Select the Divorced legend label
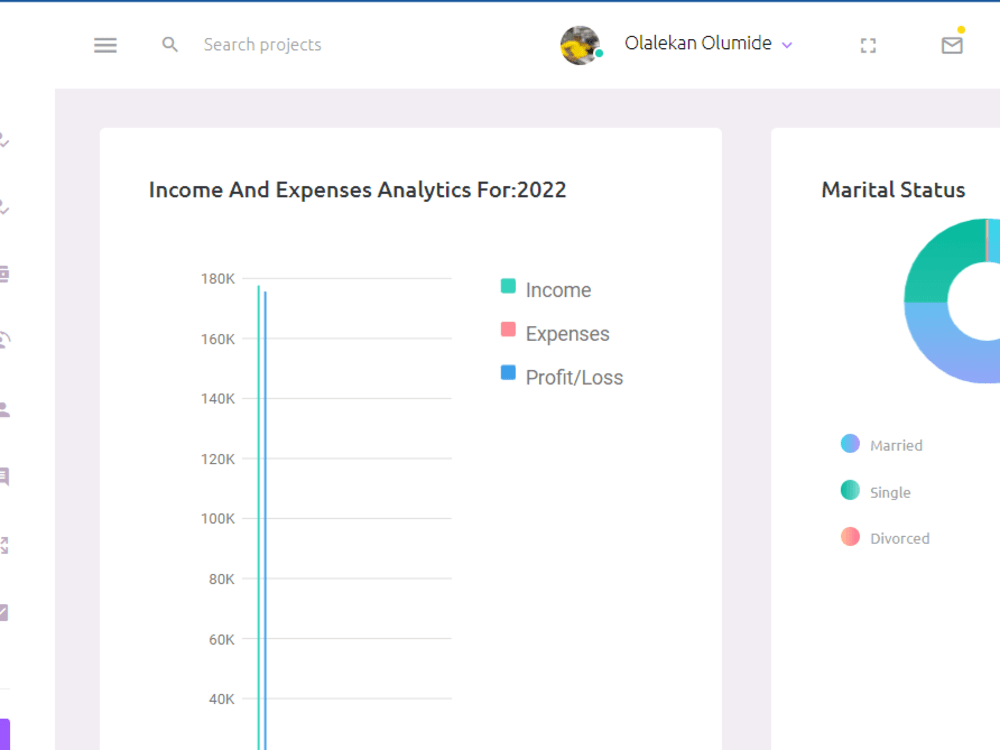The width and height of the screenshot is (1000, 750). point(900,538)
